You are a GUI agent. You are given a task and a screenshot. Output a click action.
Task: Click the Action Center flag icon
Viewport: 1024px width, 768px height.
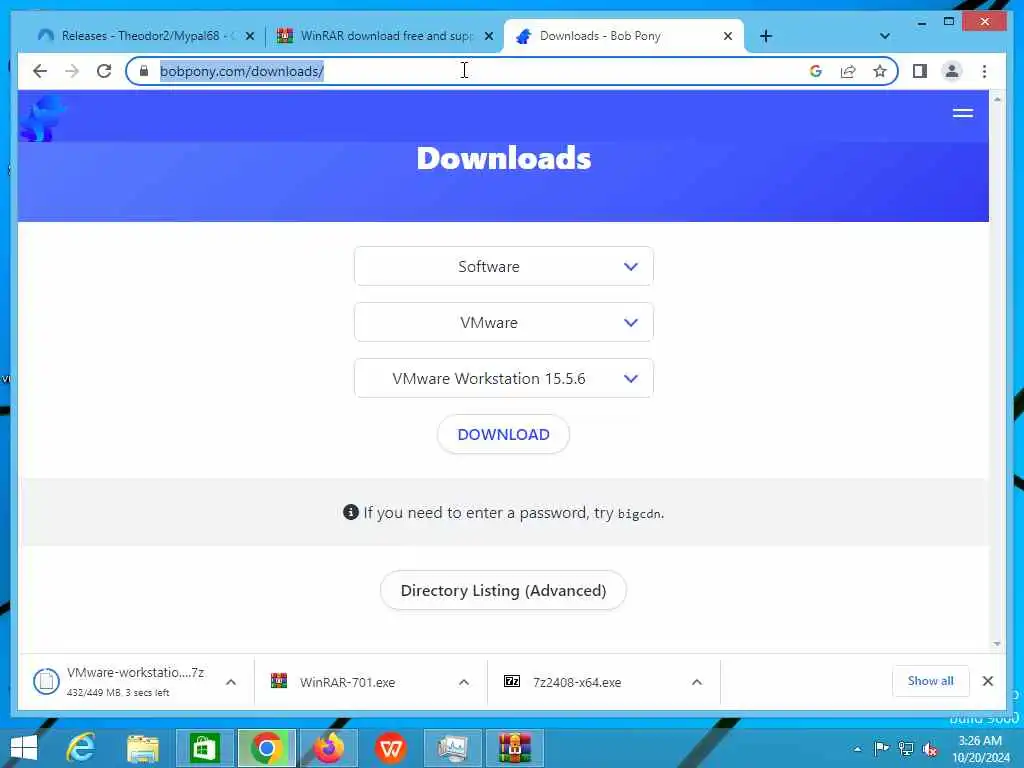pyautogui.click(x=881, y=748)
